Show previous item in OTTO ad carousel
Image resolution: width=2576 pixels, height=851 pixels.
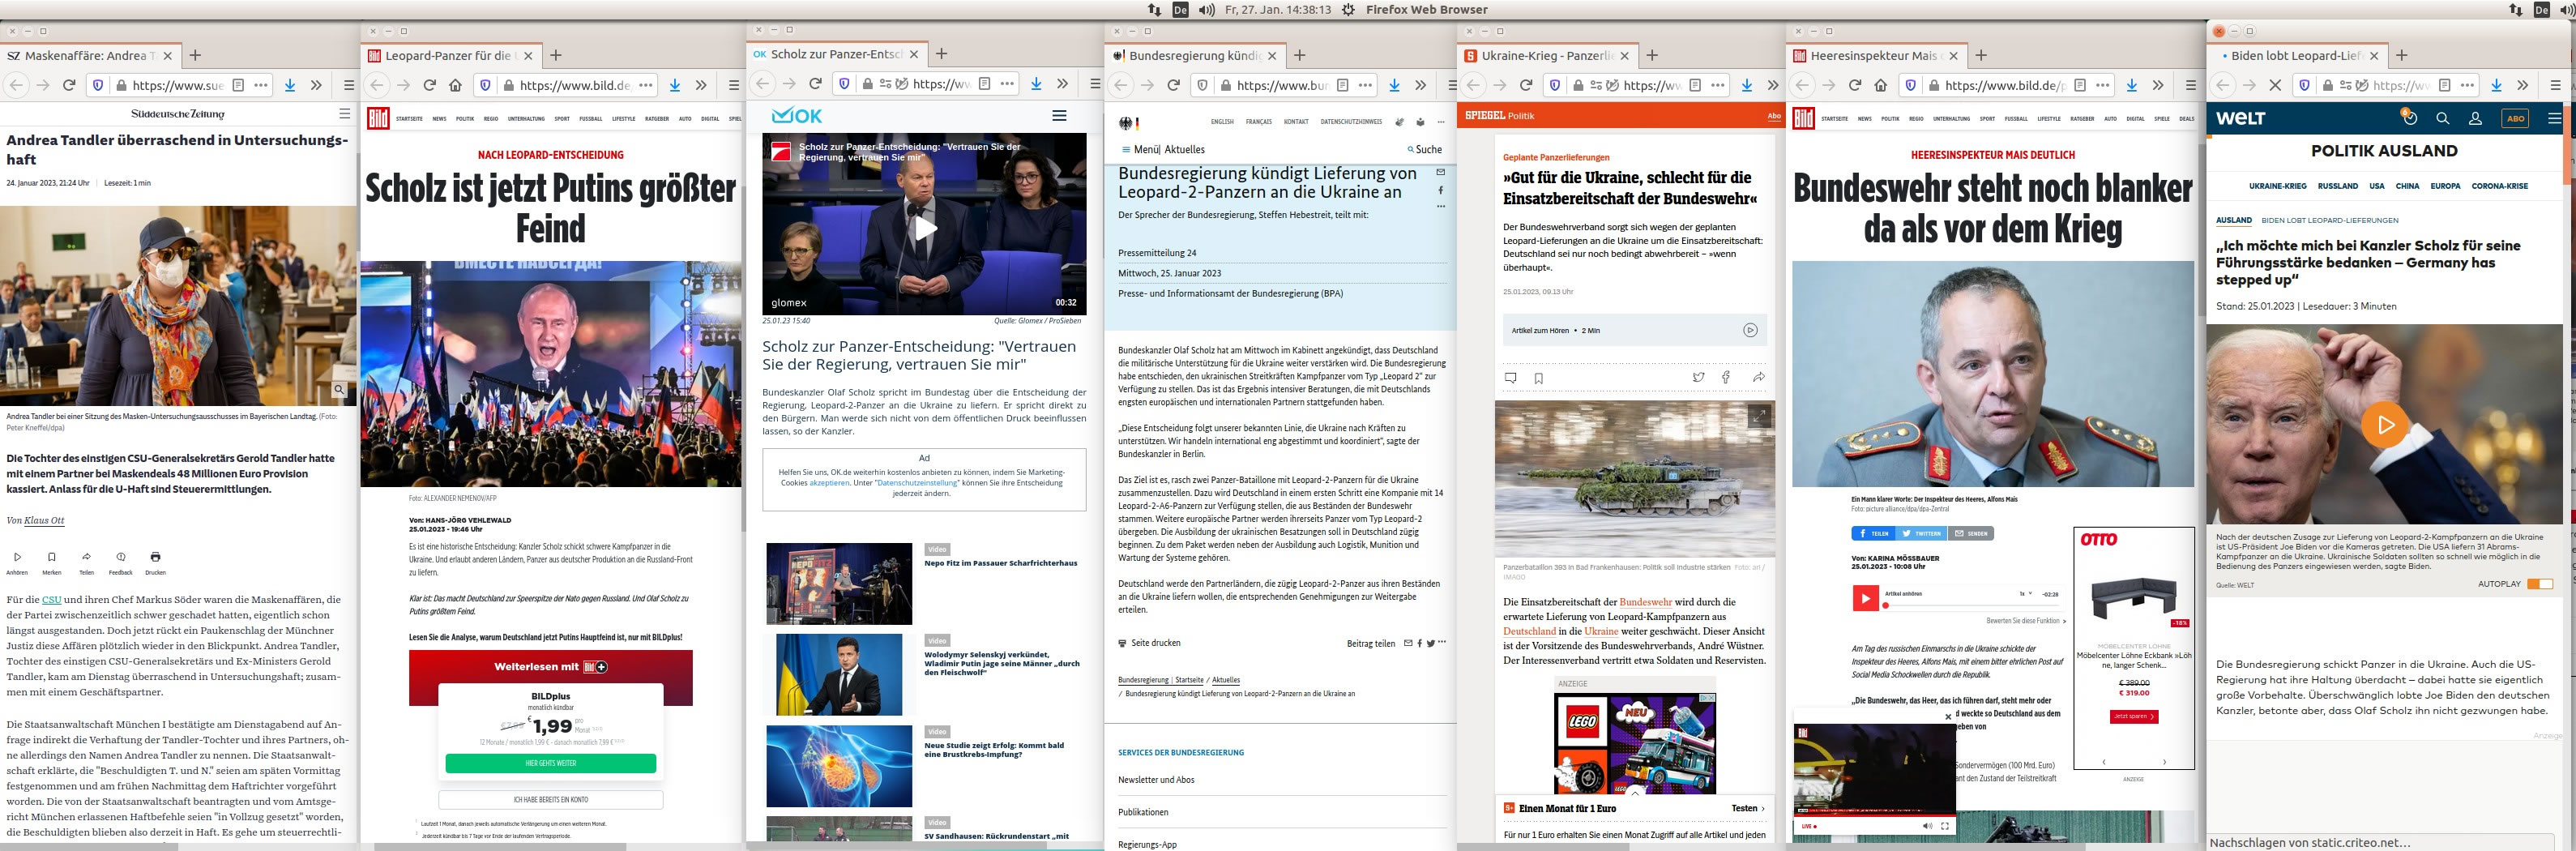(2104, 762)
